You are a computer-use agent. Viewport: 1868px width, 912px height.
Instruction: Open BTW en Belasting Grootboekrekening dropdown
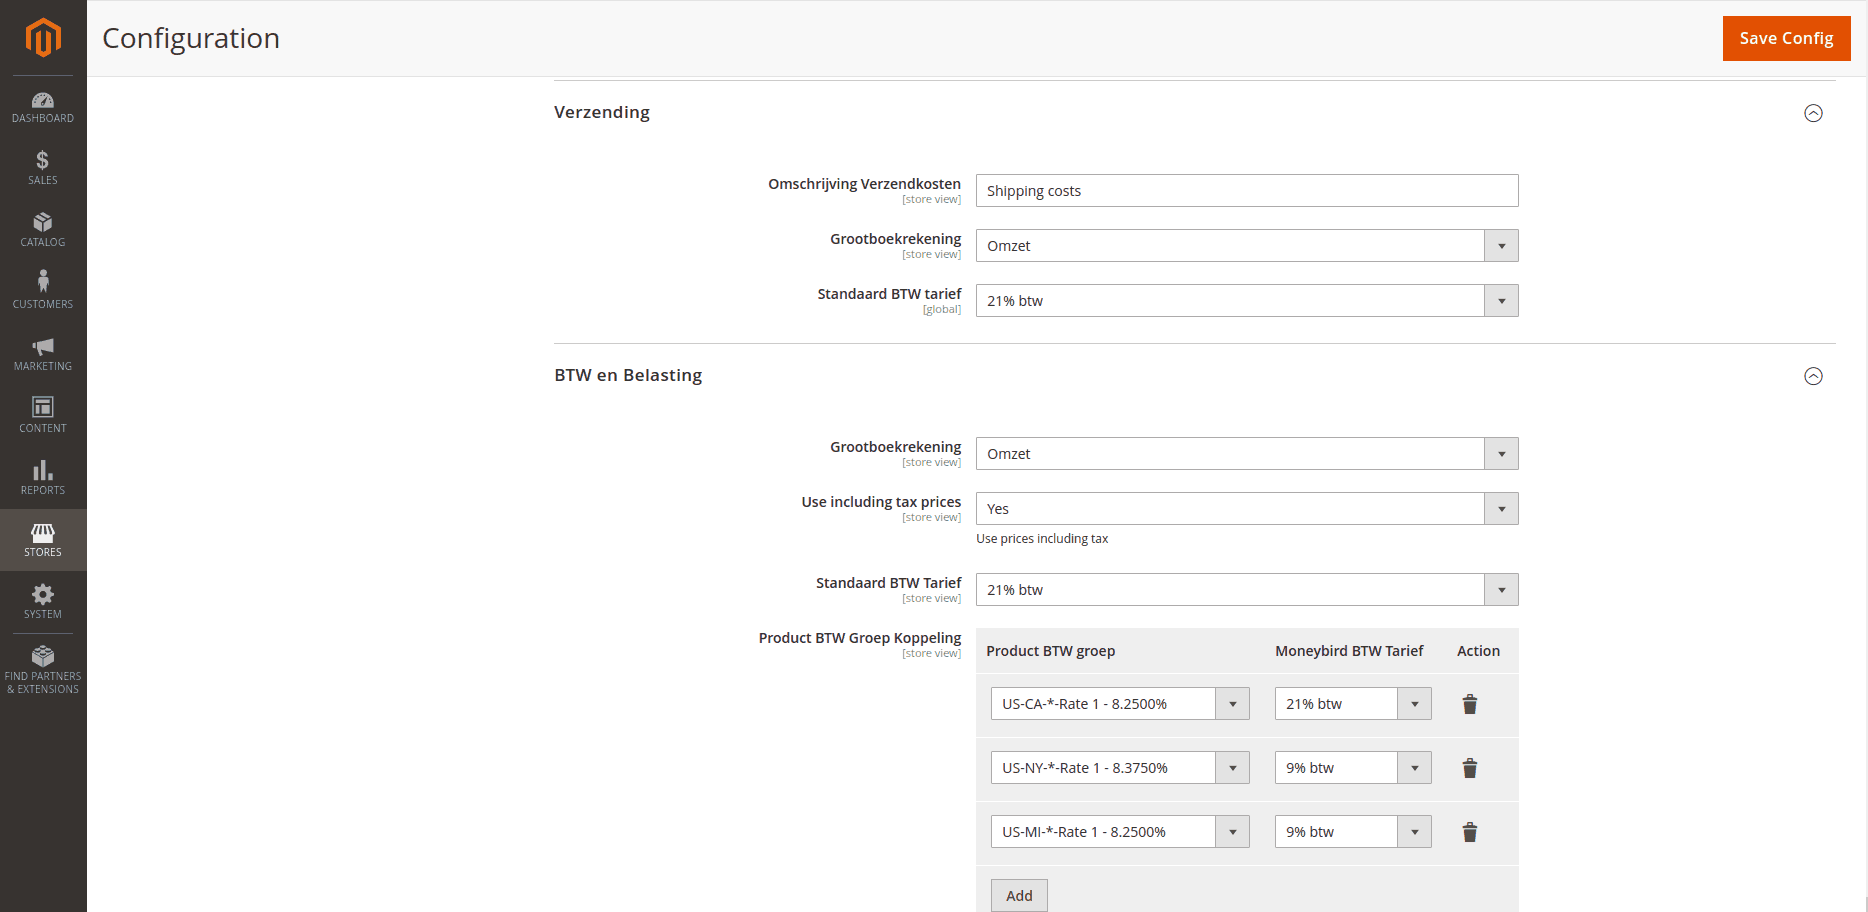[x=1247, y=454]
